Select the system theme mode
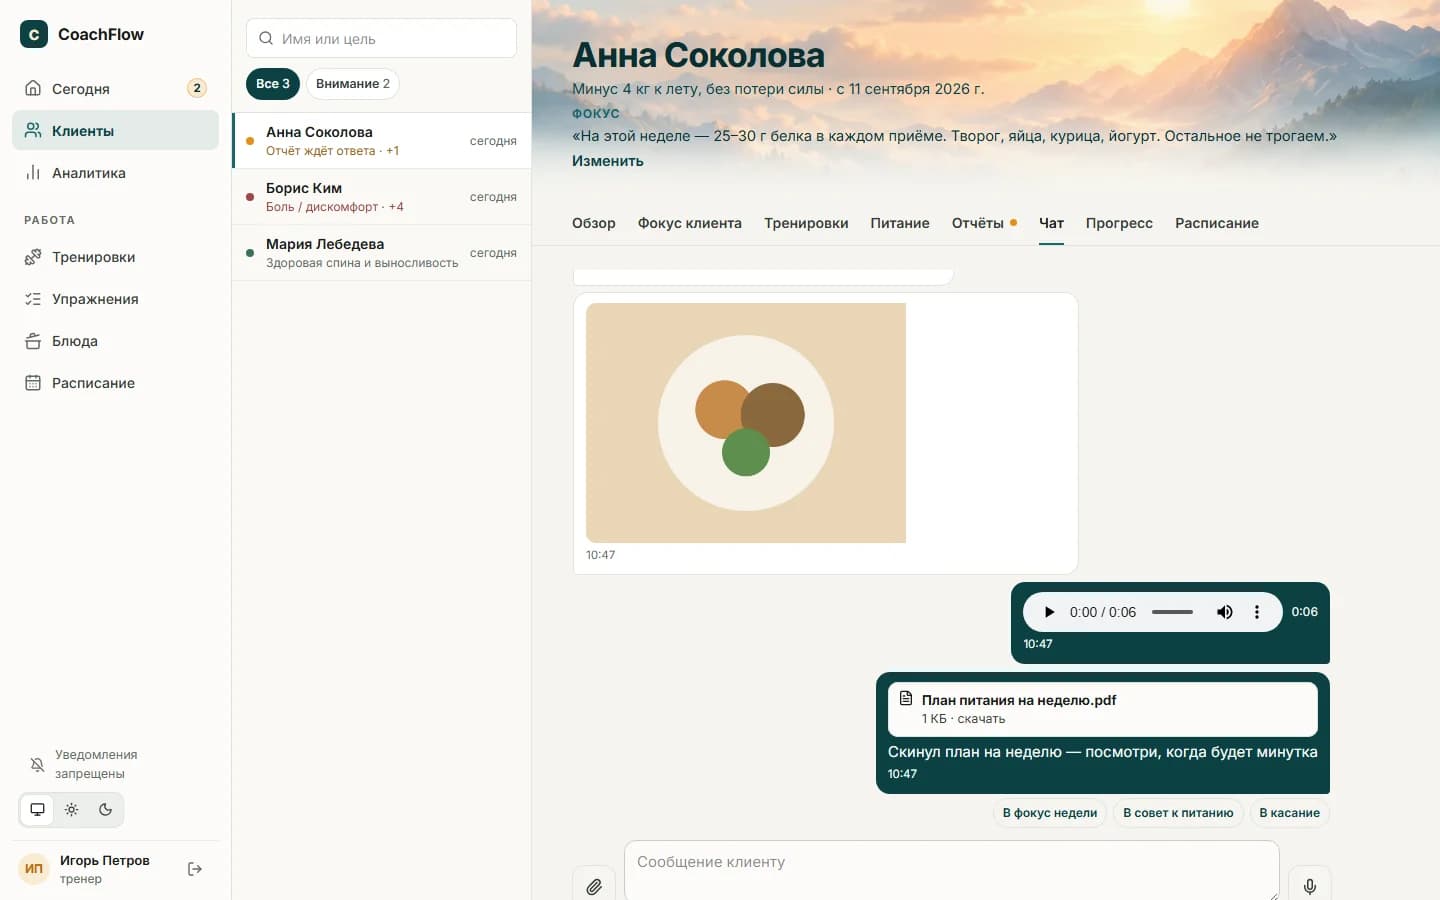The image size is (1440, 900). click(x=38, y=810)
